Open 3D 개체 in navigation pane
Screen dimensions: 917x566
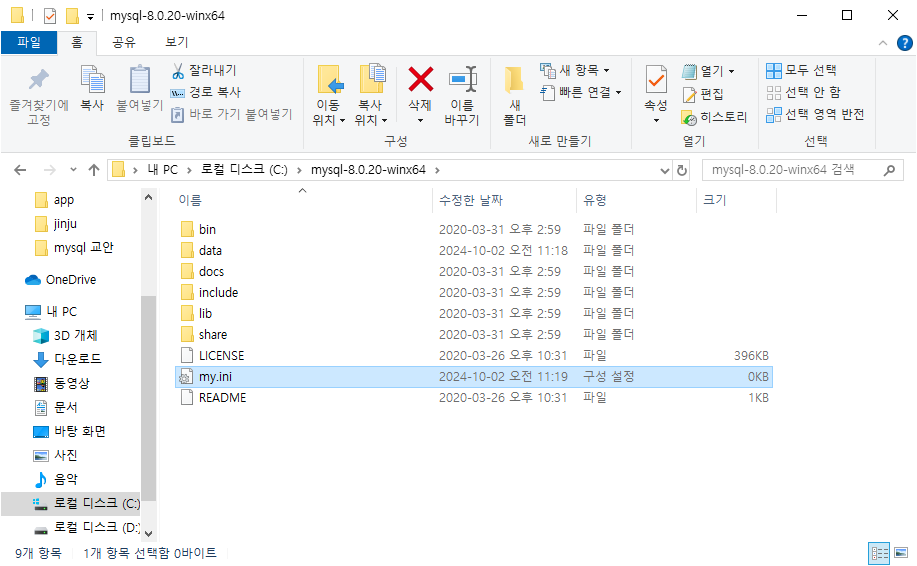coord(75,336)
